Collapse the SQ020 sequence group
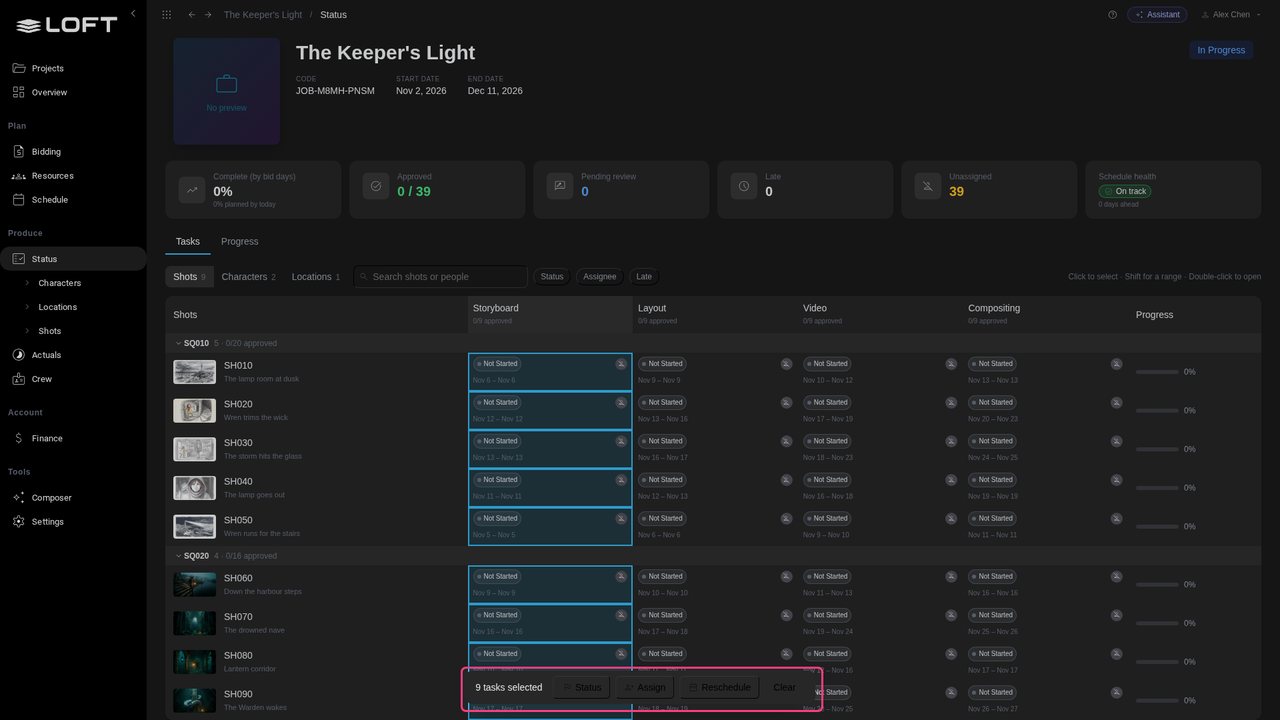Image resolution: width=1280 pixels, height=720 pixels. tap(179, 556)
